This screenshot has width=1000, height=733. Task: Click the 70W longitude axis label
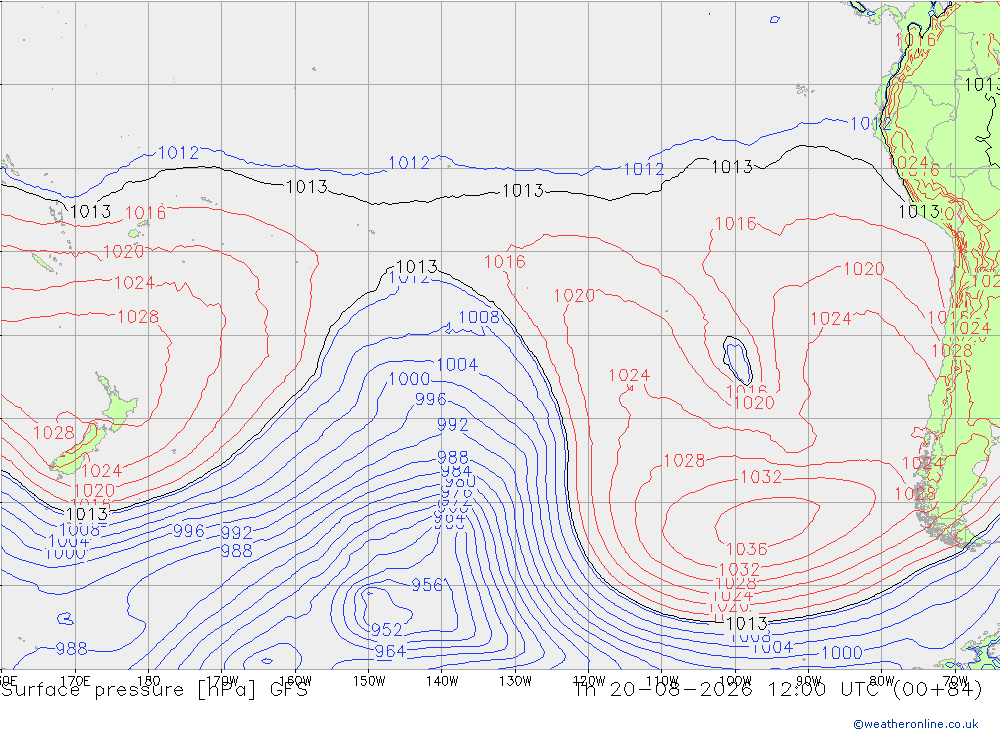955,681
